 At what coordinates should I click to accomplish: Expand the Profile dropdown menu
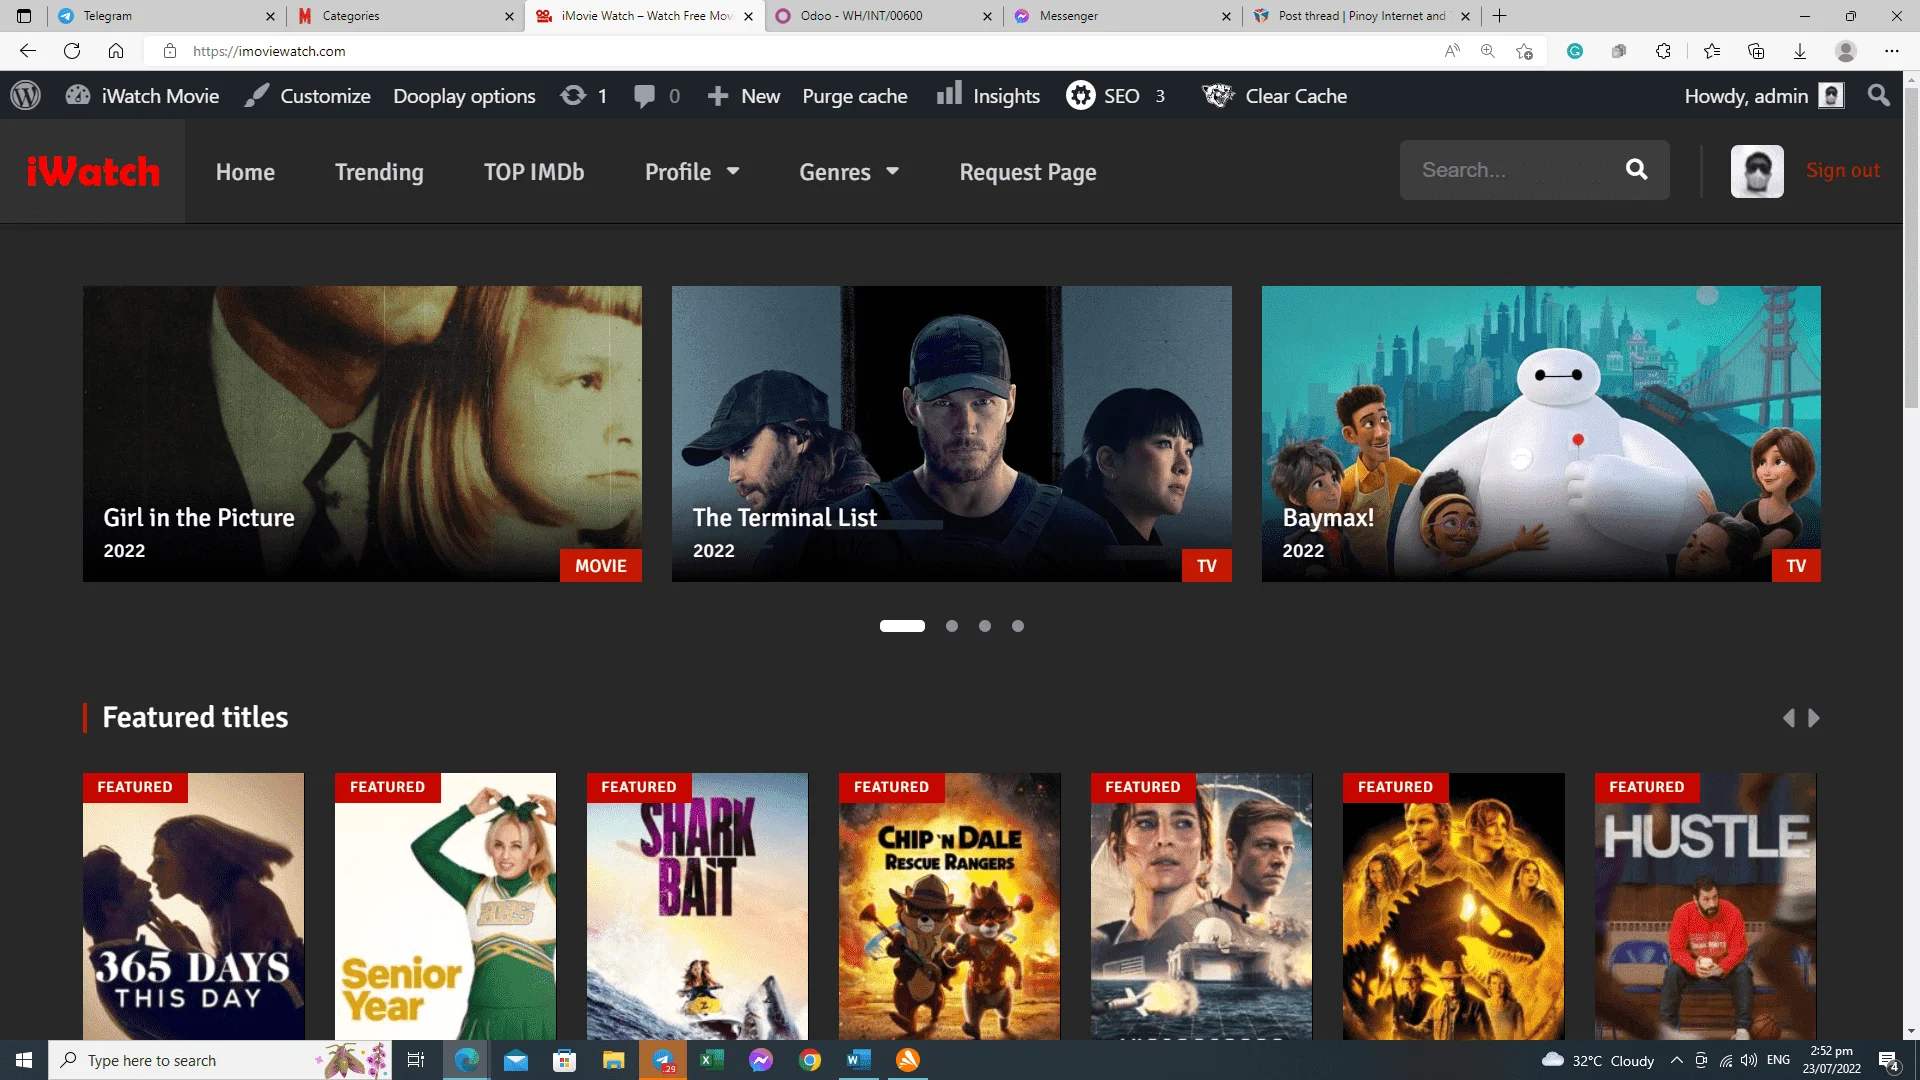[692, 172]
